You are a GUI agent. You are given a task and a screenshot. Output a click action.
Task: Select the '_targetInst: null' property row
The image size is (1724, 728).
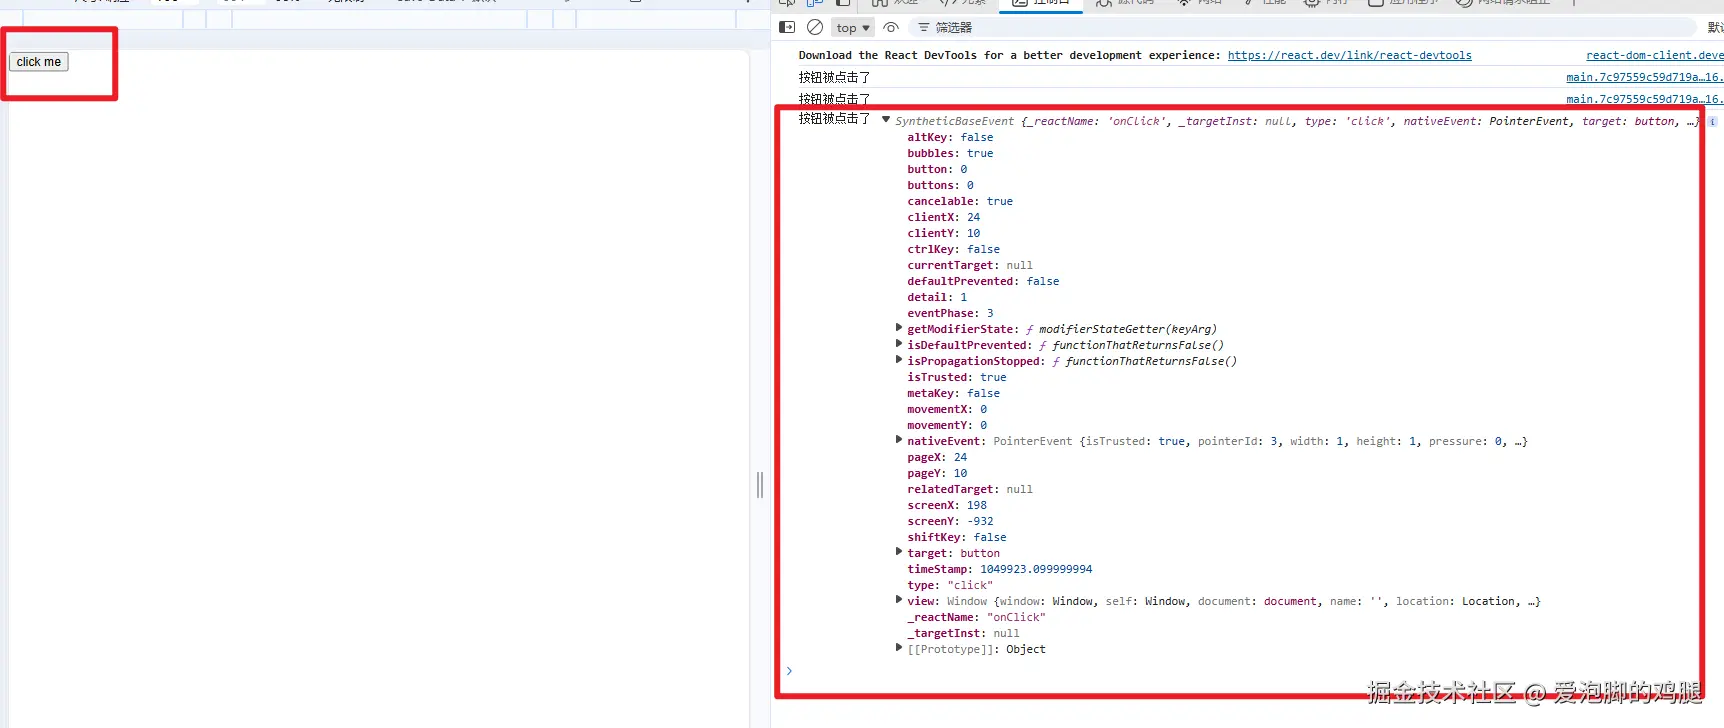(963, 634)
